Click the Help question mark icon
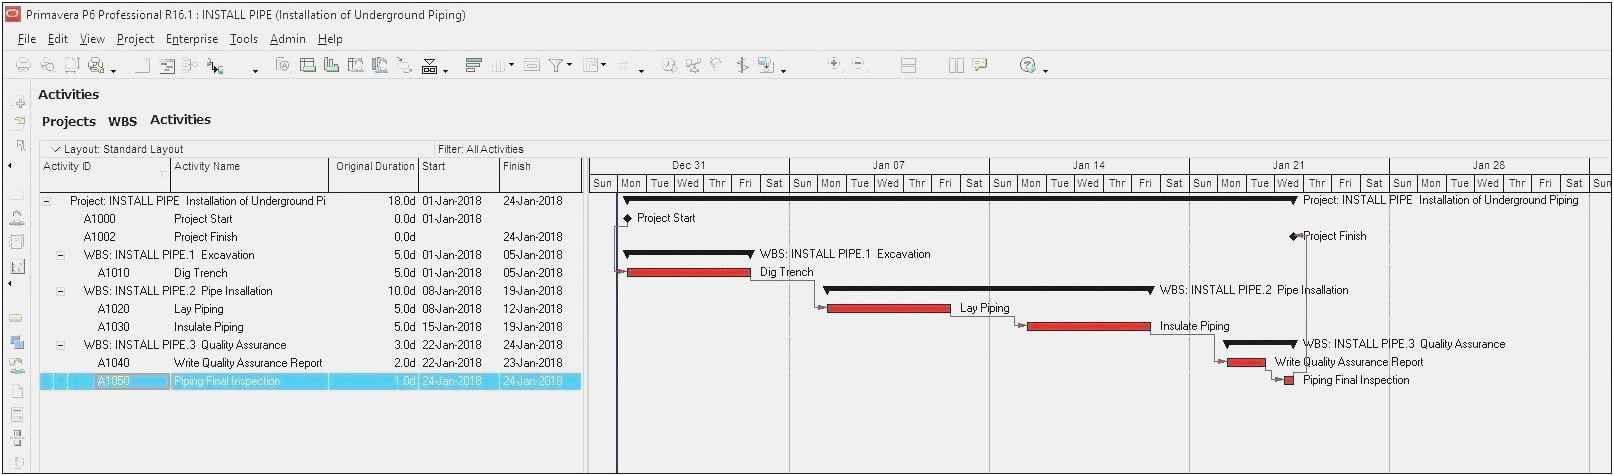Screen dimensions: 1614x476 1028,65
